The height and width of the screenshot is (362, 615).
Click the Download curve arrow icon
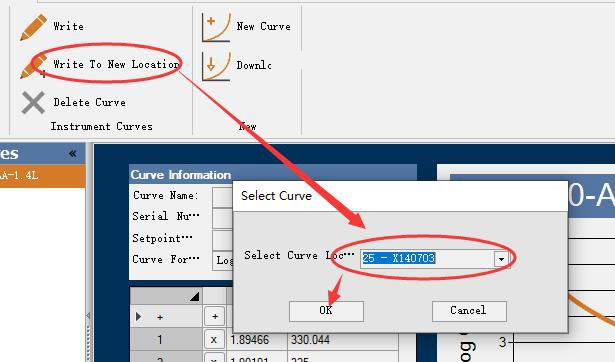point(215,67)
